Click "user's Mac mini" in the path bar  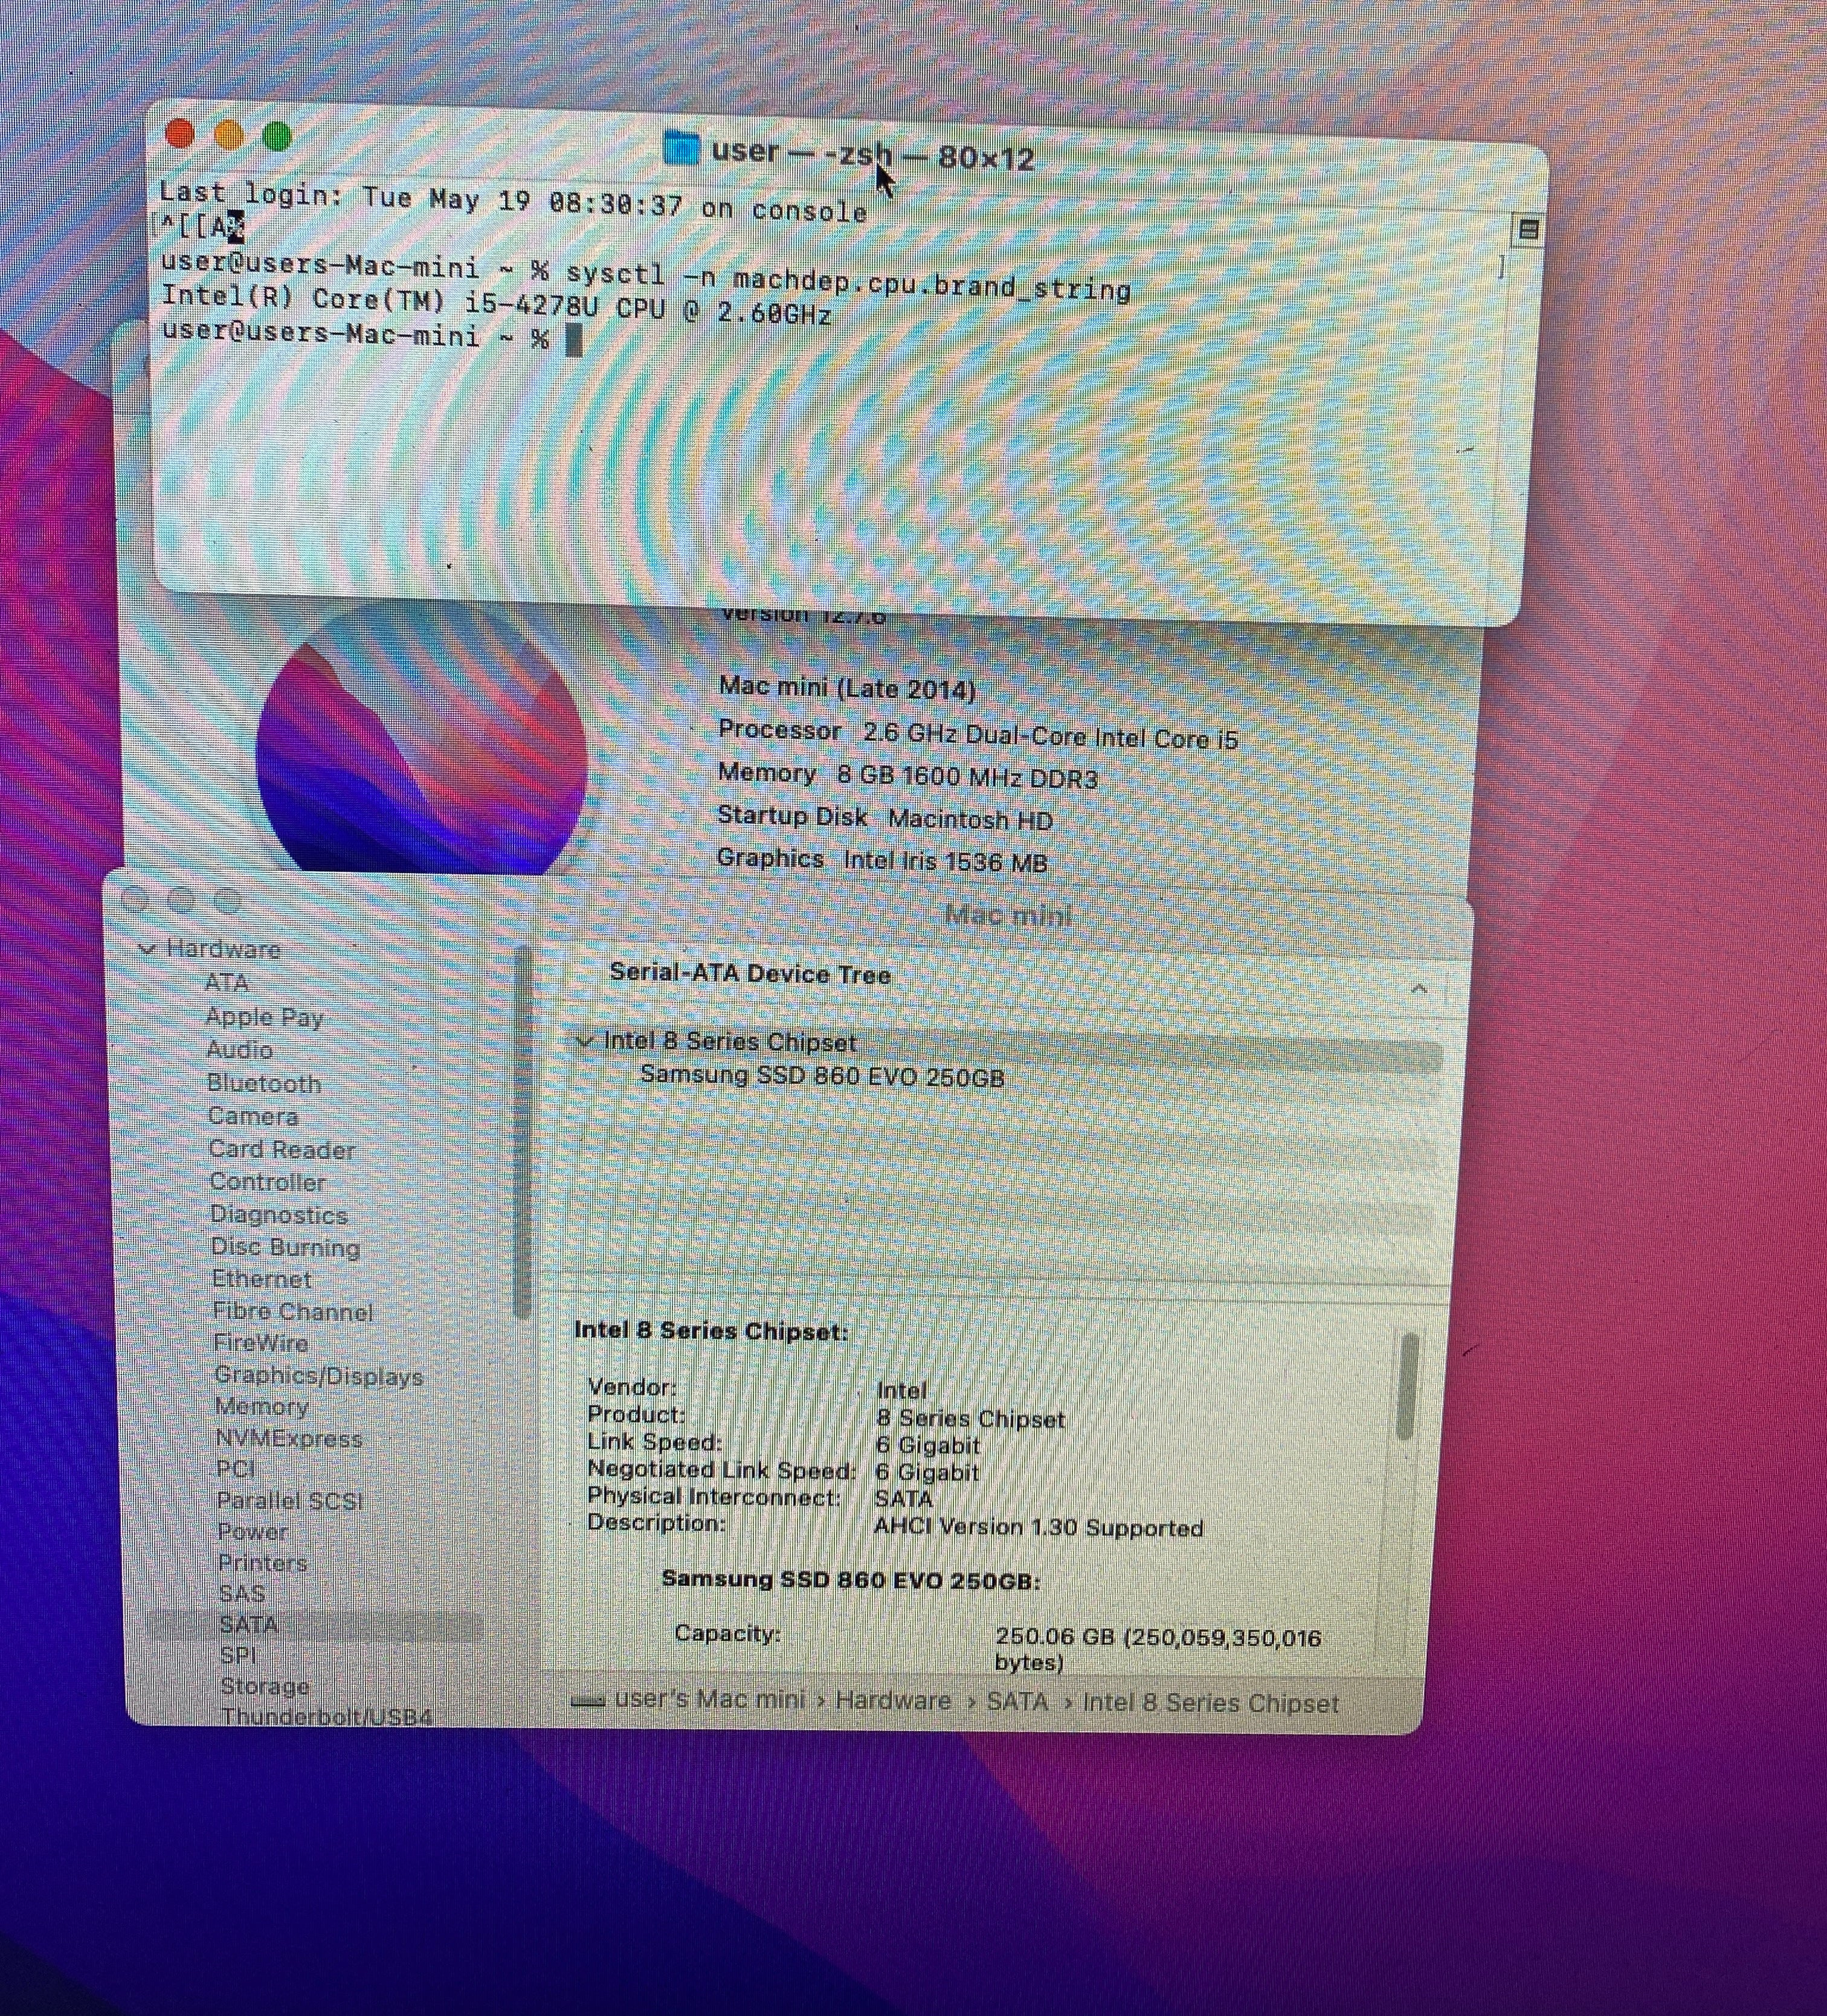710,1700
